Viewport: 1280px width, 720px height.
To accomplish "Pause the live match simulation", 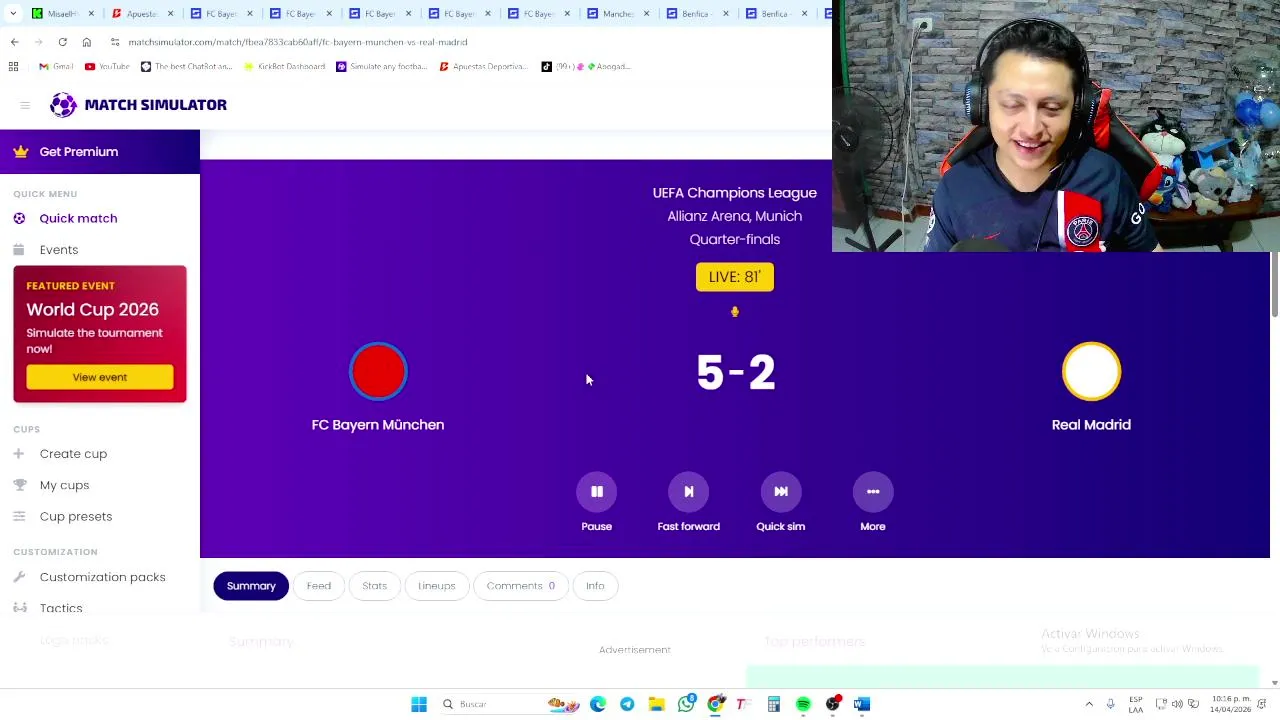I will 596,491.
